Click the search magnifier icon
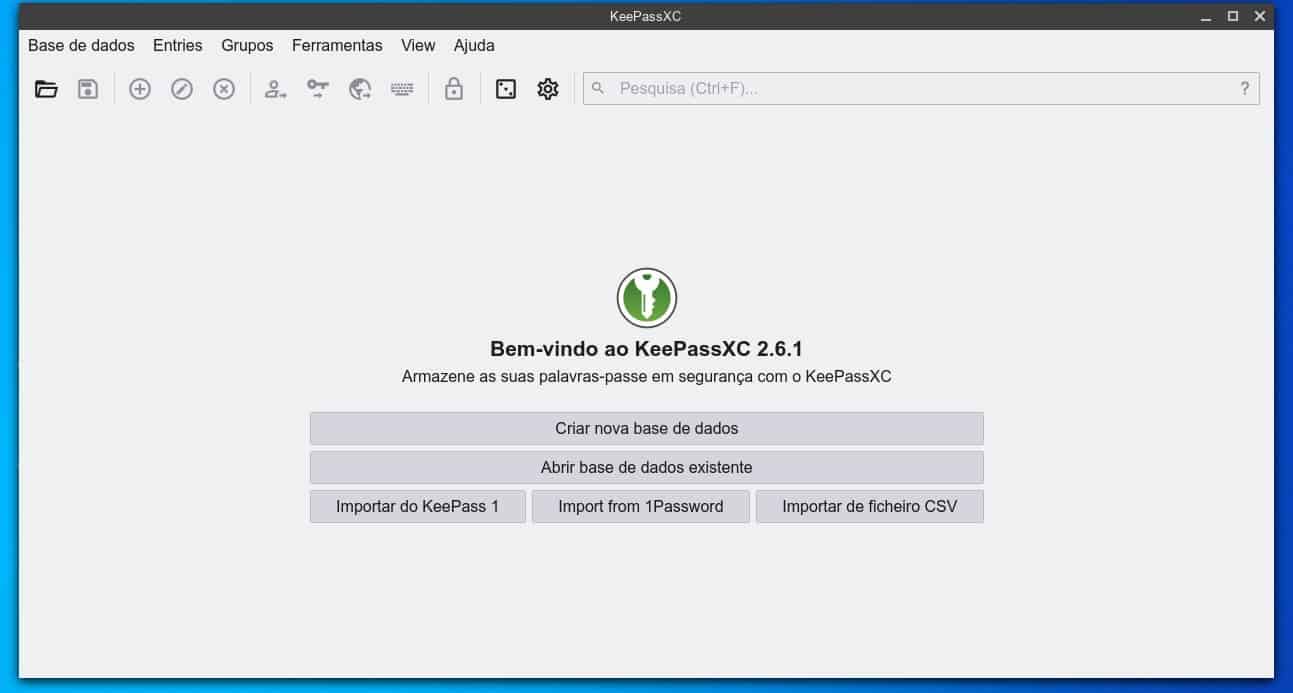The image size is (1293, 693). pyautogui.click(x=598, y=88)
